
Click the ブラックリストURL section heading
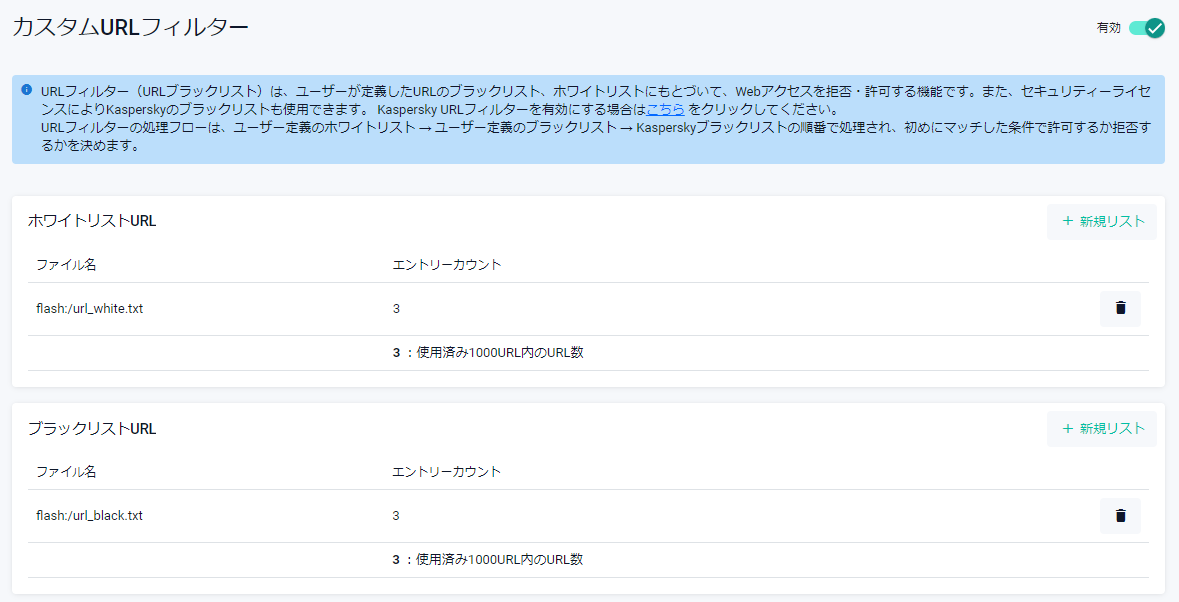[x=92, y=428]
